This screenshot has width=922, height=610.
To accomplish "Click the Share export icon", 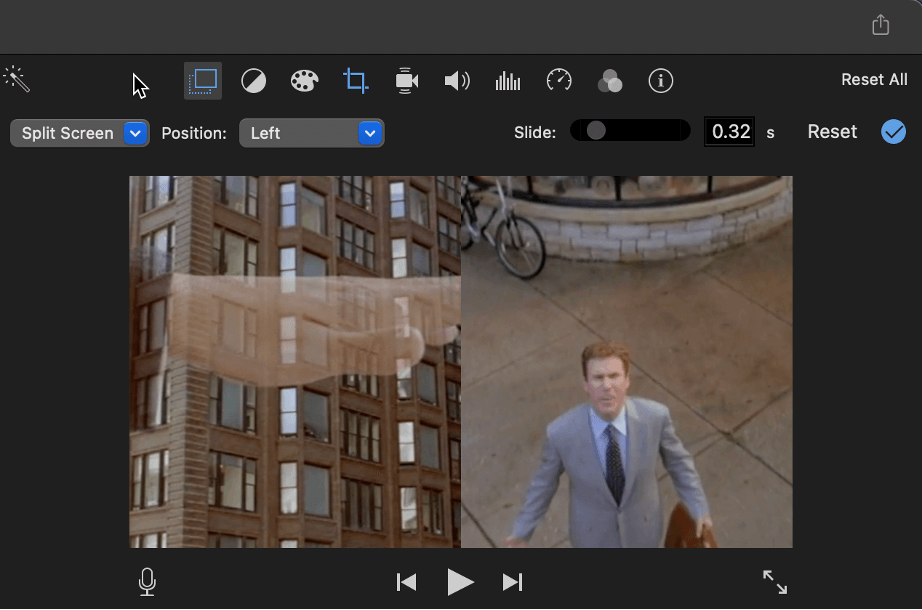I will tap(880, 25).
